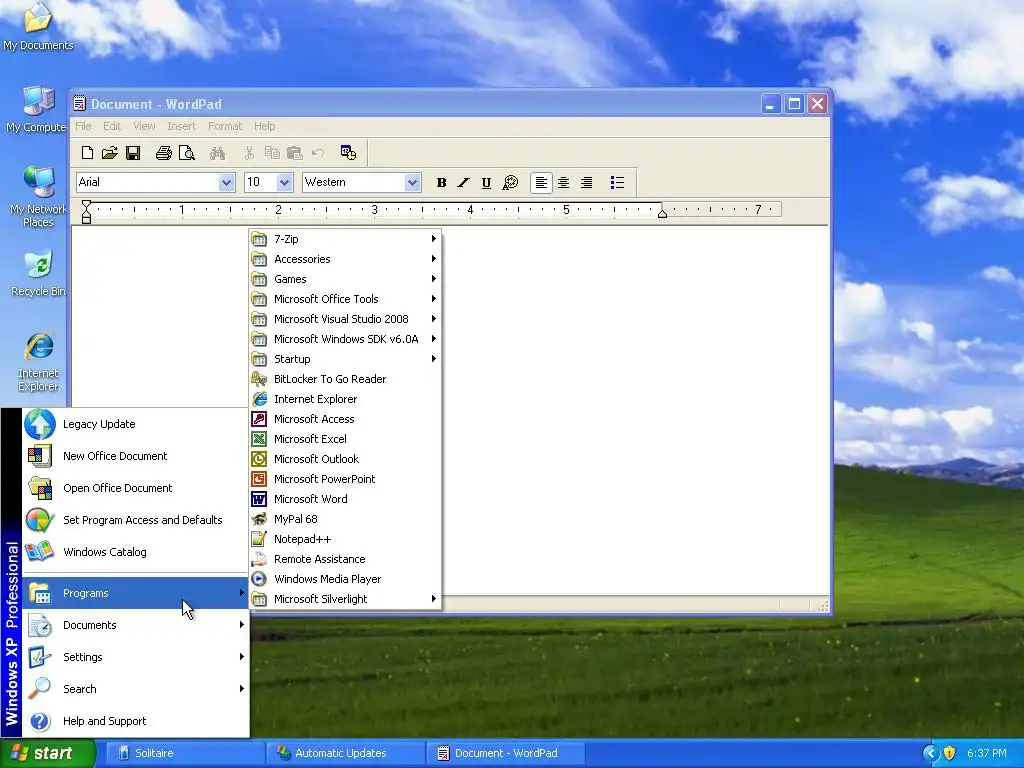Viewport: 1024px width, 768px height.
Task: Open the Western script dropdown
Action: (x=411, y=182)
